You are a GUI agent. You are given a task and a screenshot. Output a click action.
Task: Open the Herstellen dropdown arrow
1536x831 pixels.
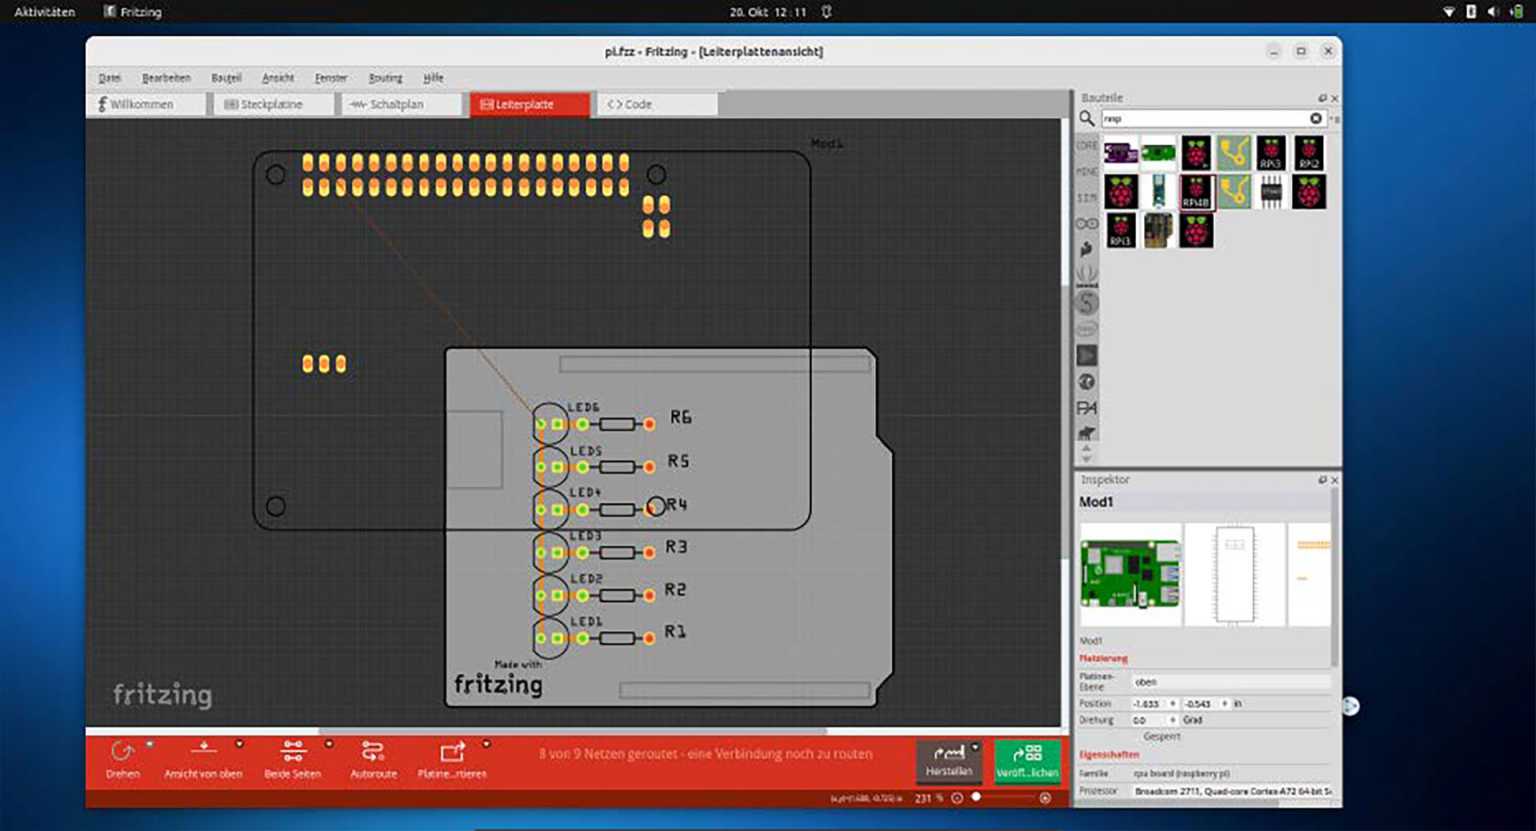(x=974, y=746)
